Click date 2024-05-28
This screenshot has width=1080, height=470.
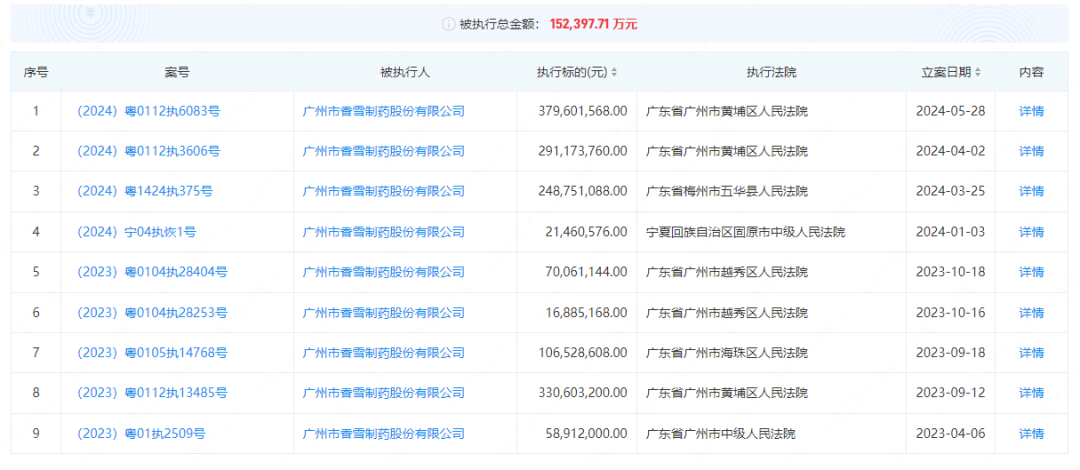tap(949, 110)
